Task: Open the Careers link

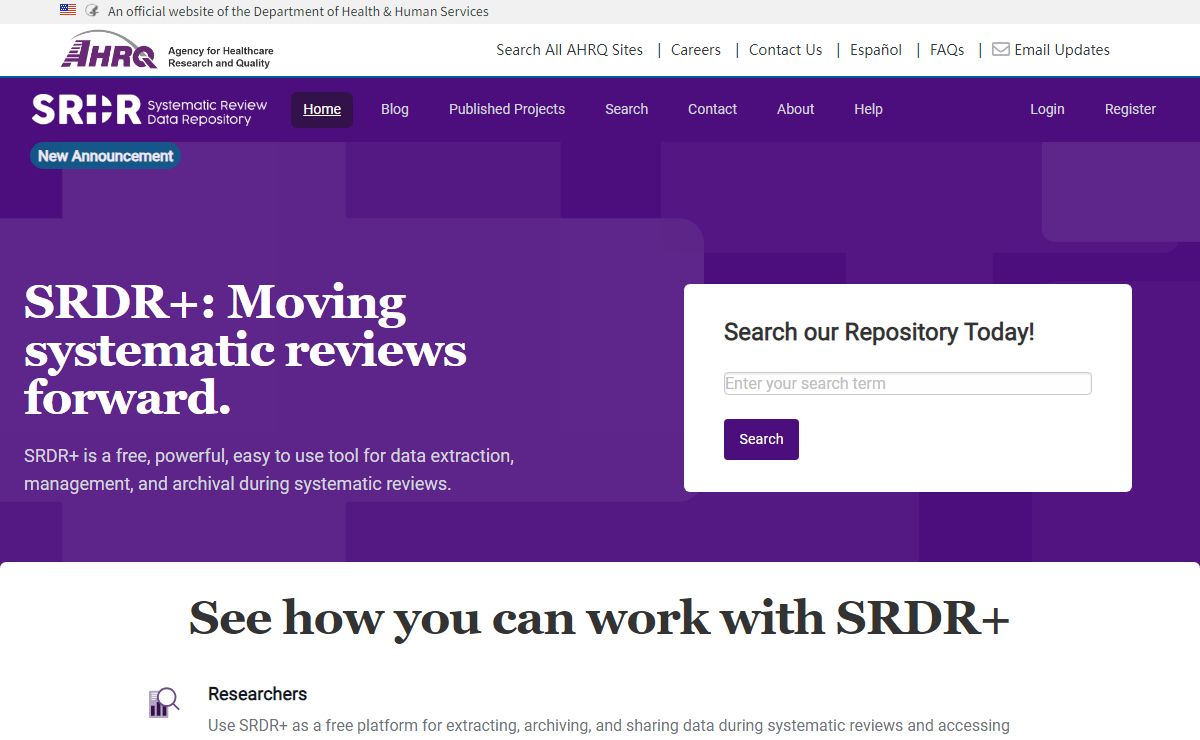Action: [x=696, y=50]
